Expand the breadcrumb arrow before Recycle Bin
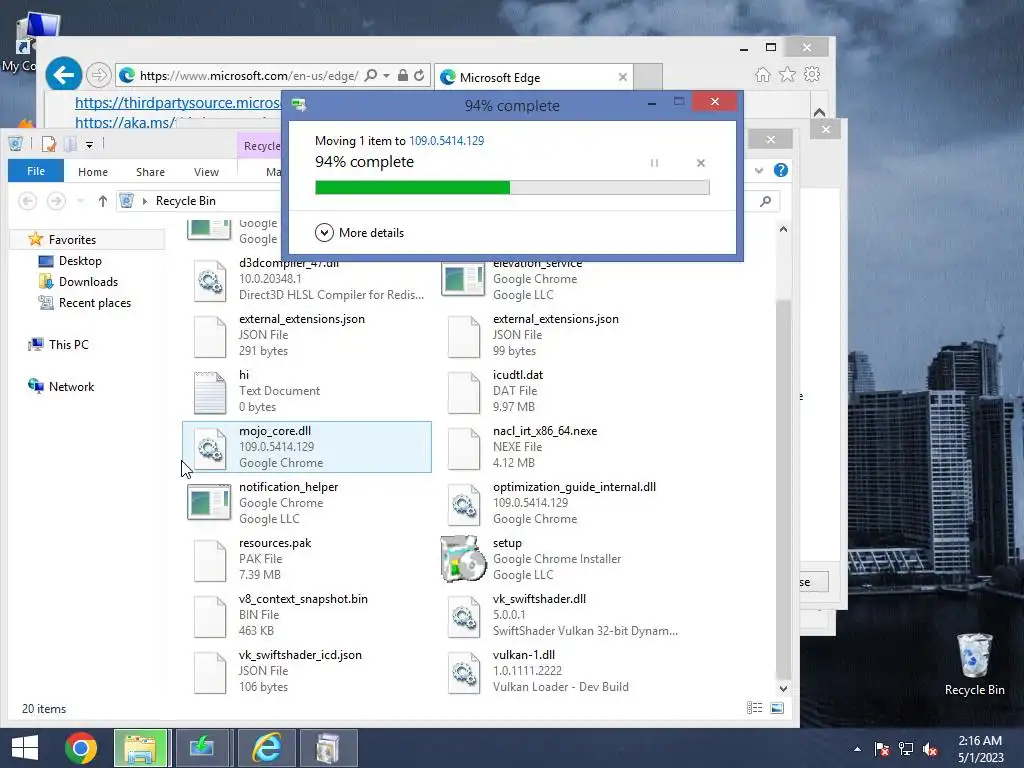The image size is (1024, 768). click(145, 201)
